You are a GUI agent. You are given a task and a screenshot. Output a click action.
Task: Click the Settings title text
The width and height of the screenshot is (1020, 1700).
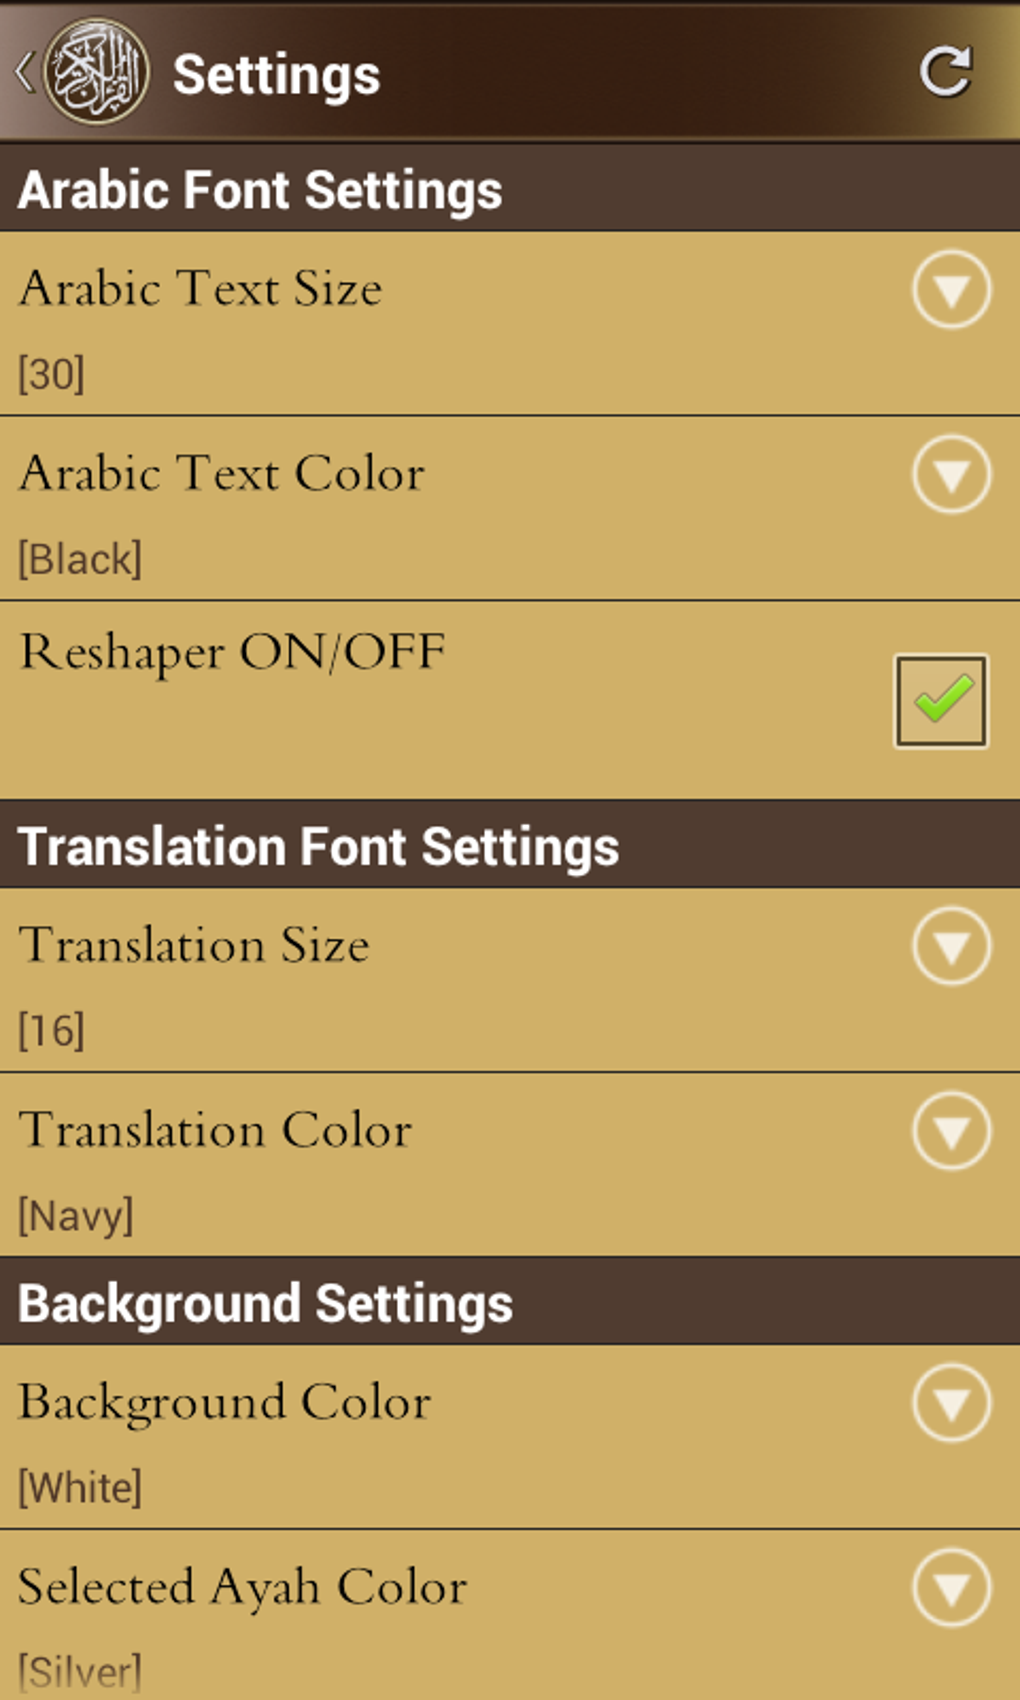point(276,75)
